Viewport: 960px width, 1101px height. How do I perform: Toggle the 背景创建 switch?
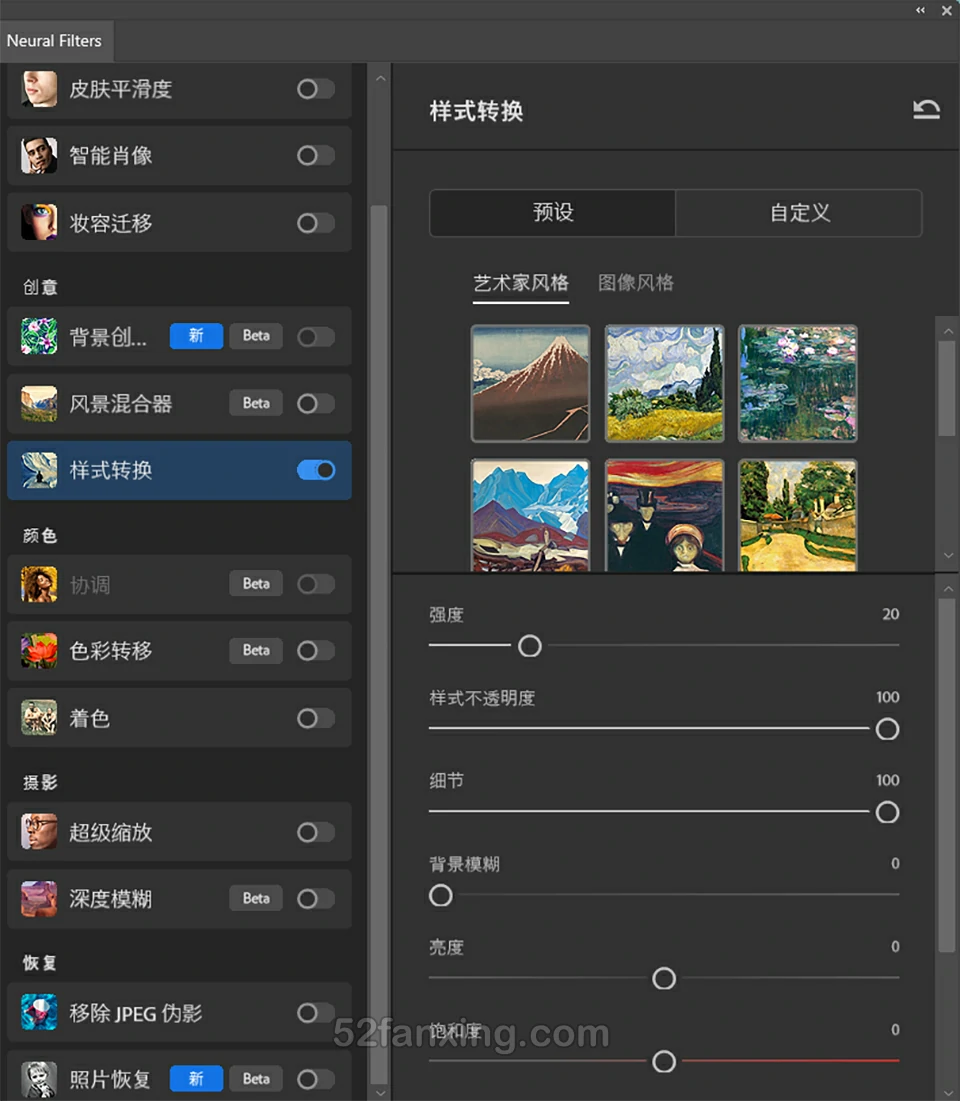pyautogui.click(x=315, y=337)
